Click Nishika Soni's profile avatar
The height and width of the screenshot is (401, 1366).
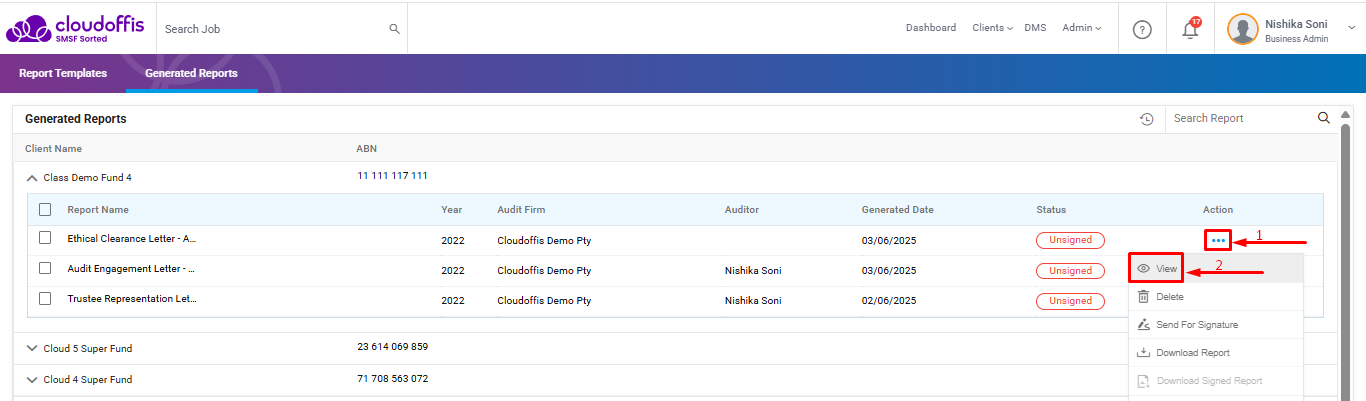(x=1243, y=29)
